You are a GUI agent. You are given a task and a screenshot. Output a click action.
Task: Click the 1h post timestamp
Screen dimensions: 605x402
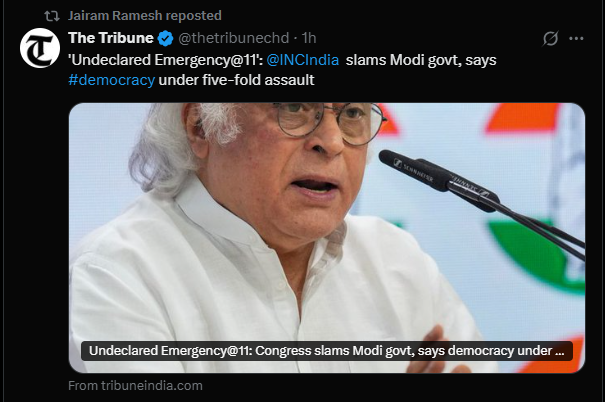pyautogui.click(x=309, y=38)
